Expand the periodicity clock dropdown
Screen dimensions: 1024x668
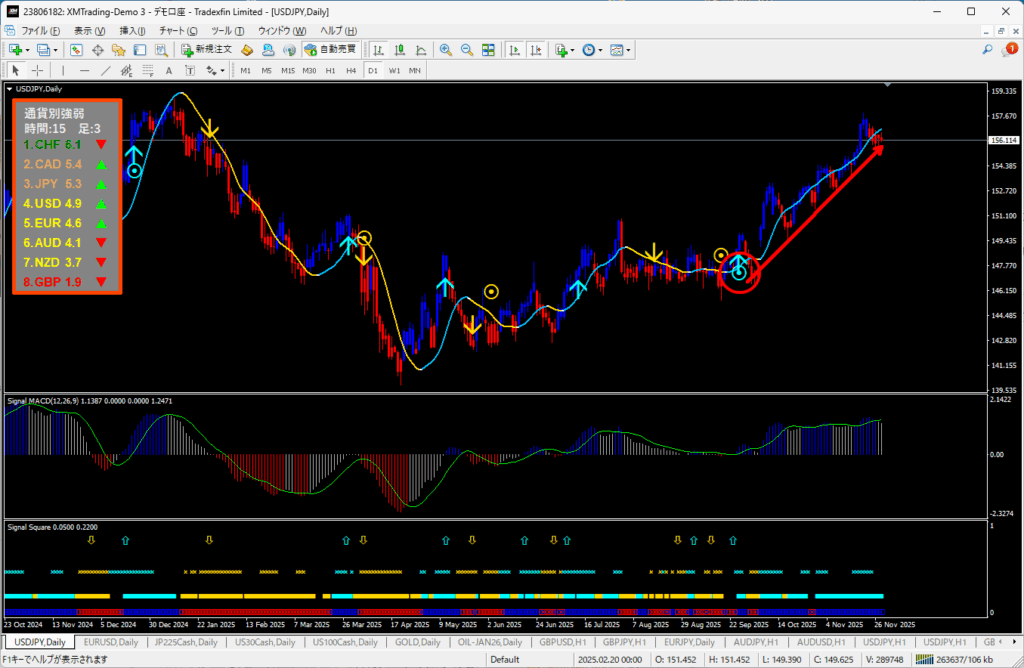click(x=599, y=49)
